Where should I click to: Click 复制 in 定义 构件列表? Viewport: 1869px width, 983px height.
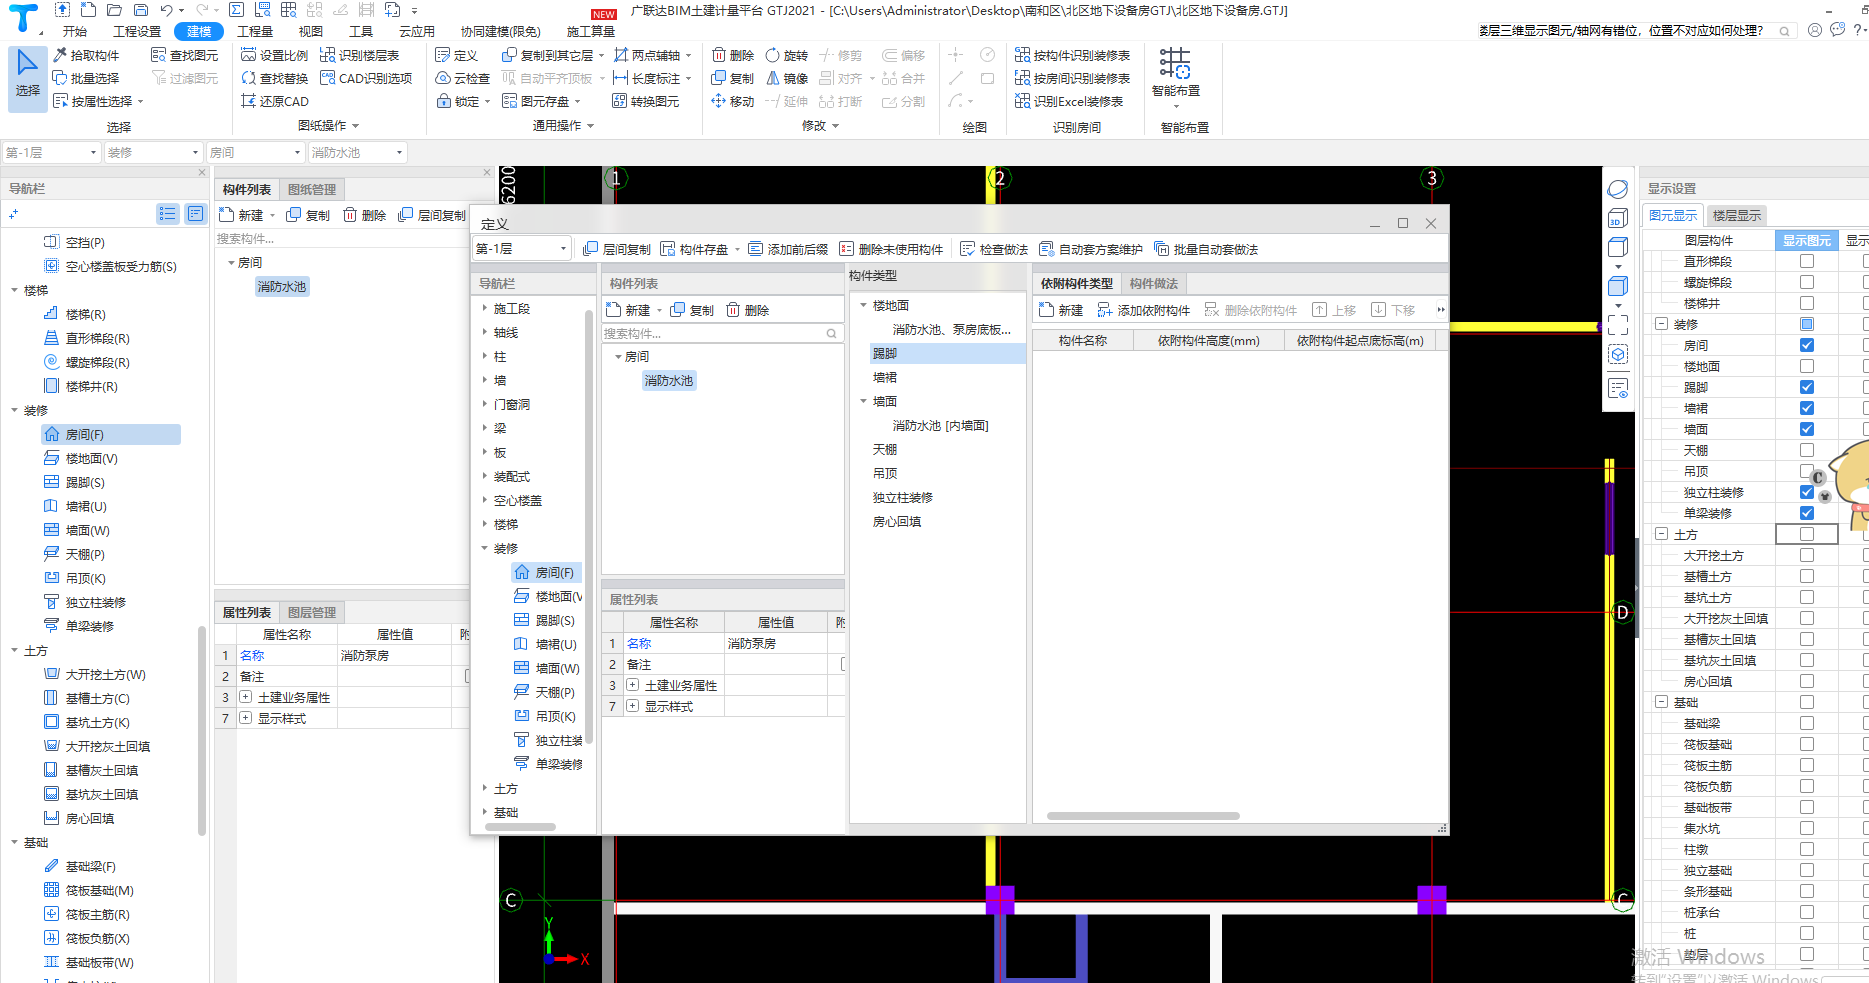tap(692, 310)
